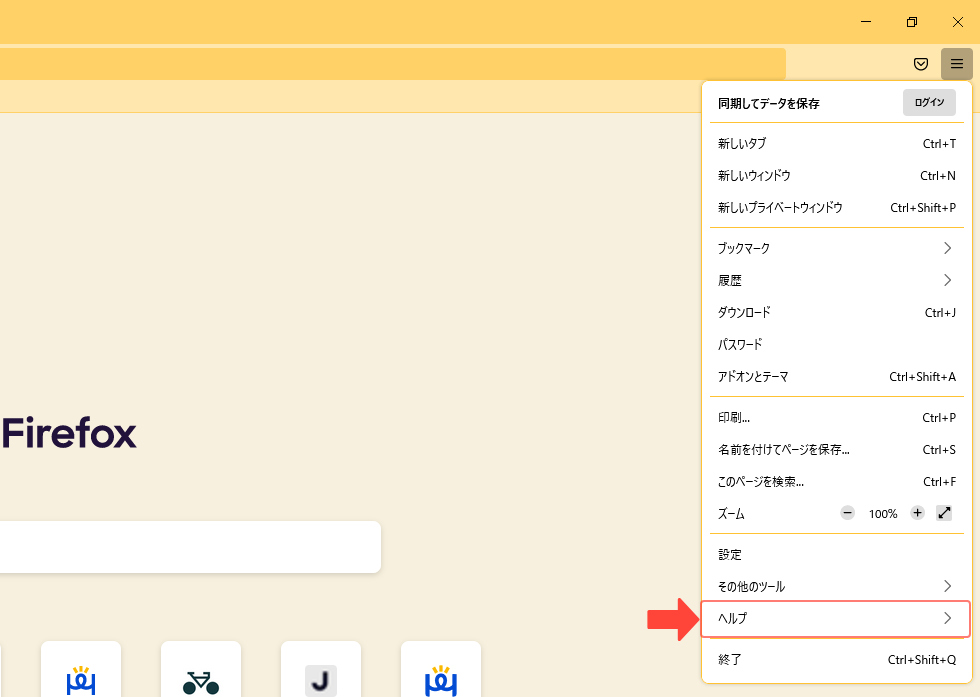Choose 印刷... from the menu
This screenshot has width=980, height=697.
pos(836,418)
